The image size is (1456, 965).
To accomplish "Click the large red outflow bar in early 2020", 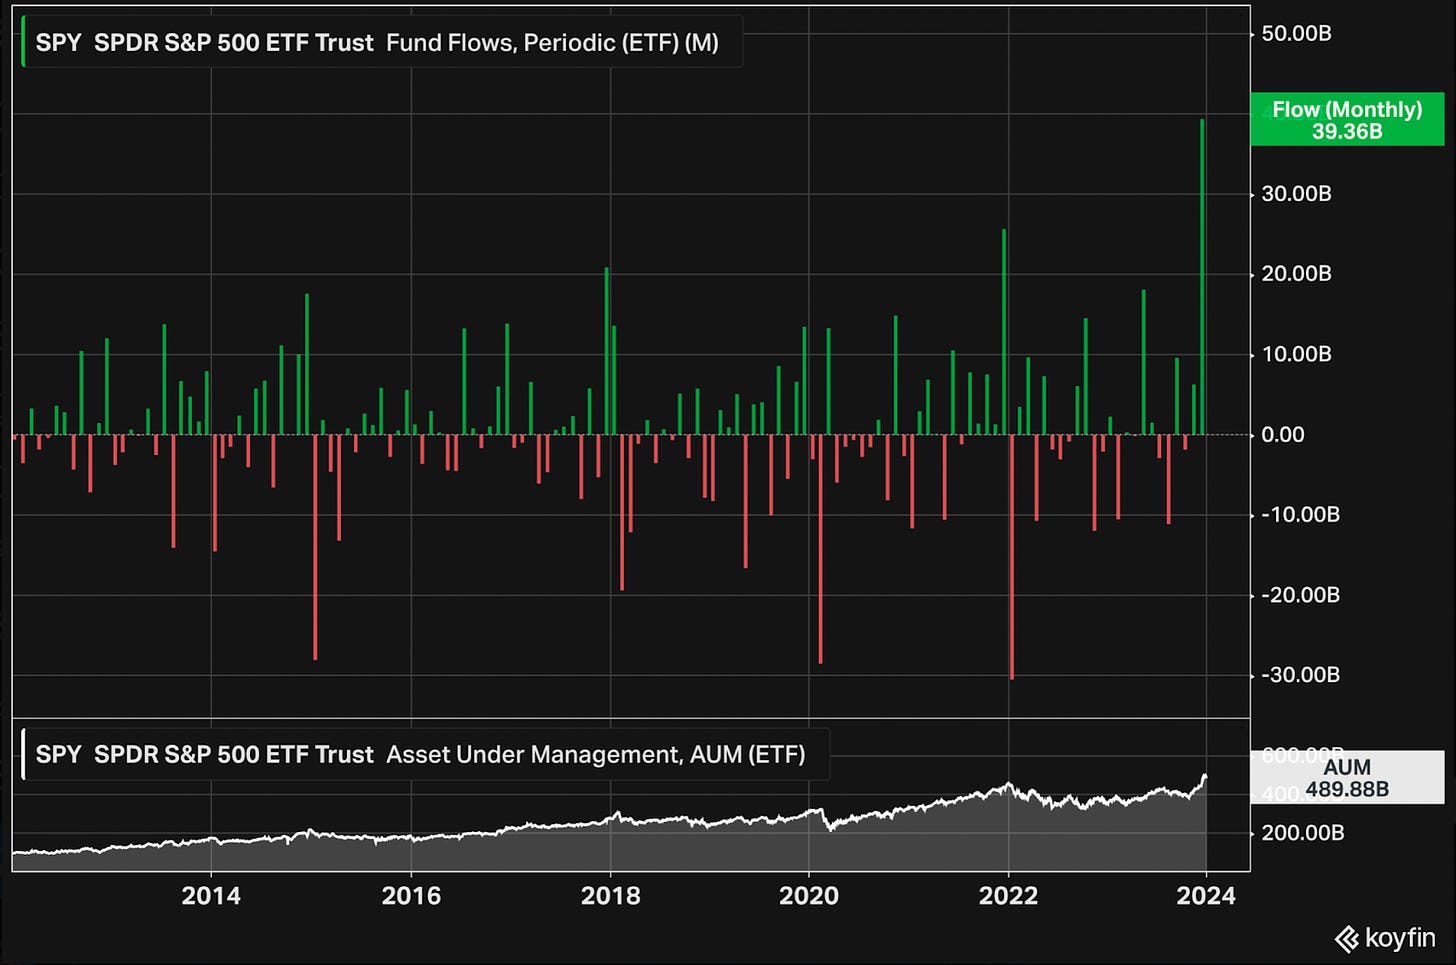I will click(x=821, y=548).
